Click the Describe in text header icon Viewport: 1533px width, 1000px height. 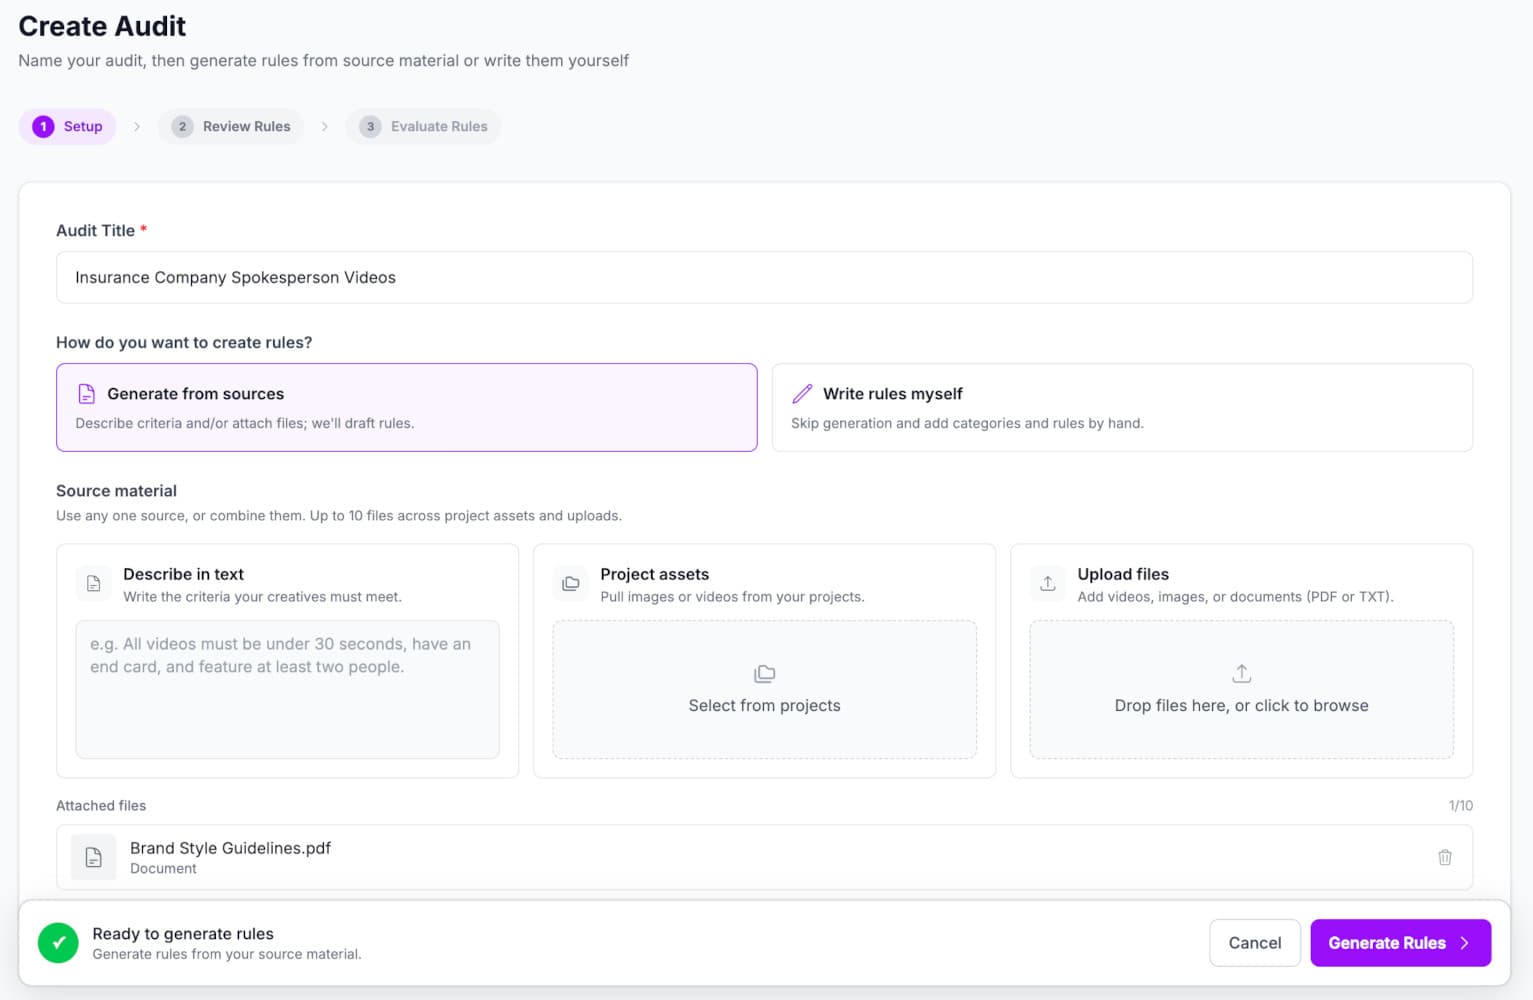(93, 583)
